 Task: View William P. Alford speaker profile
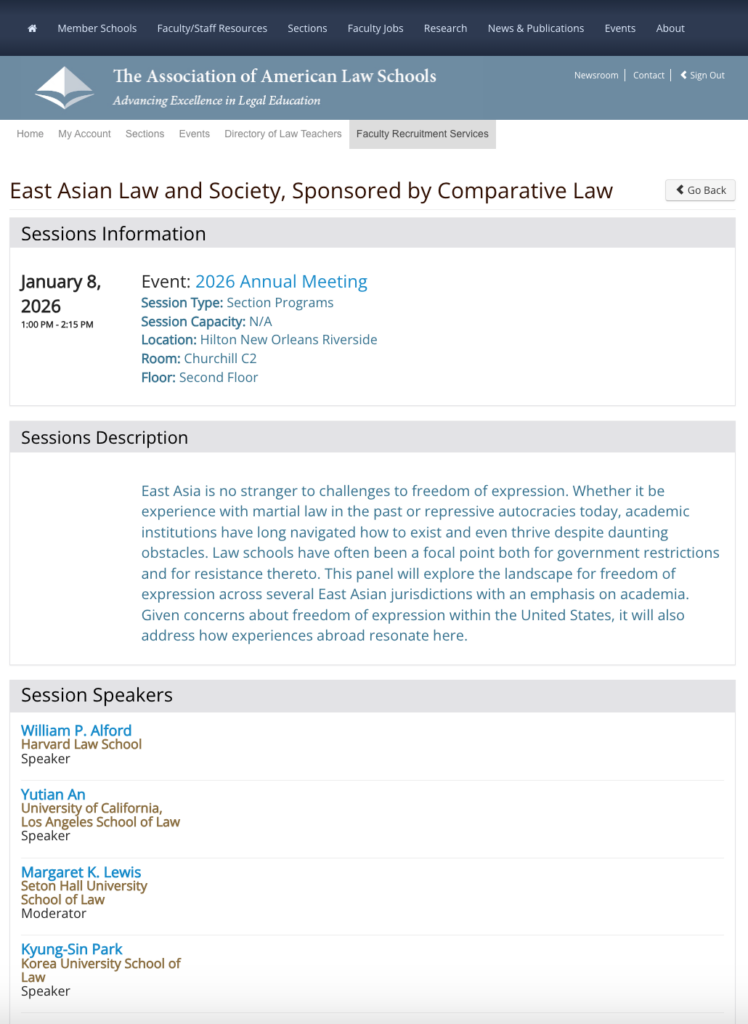pos(76,730)
